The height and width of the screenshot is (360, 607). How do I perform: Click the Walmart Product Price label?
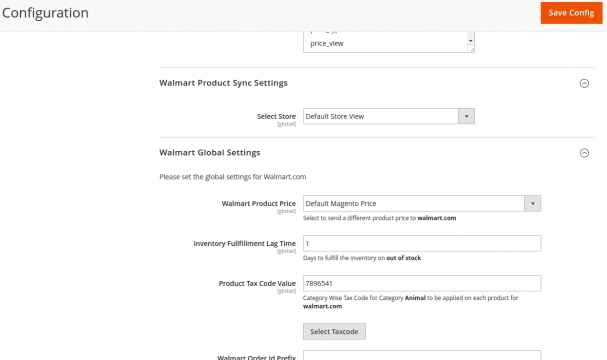[x=259, y=204]
